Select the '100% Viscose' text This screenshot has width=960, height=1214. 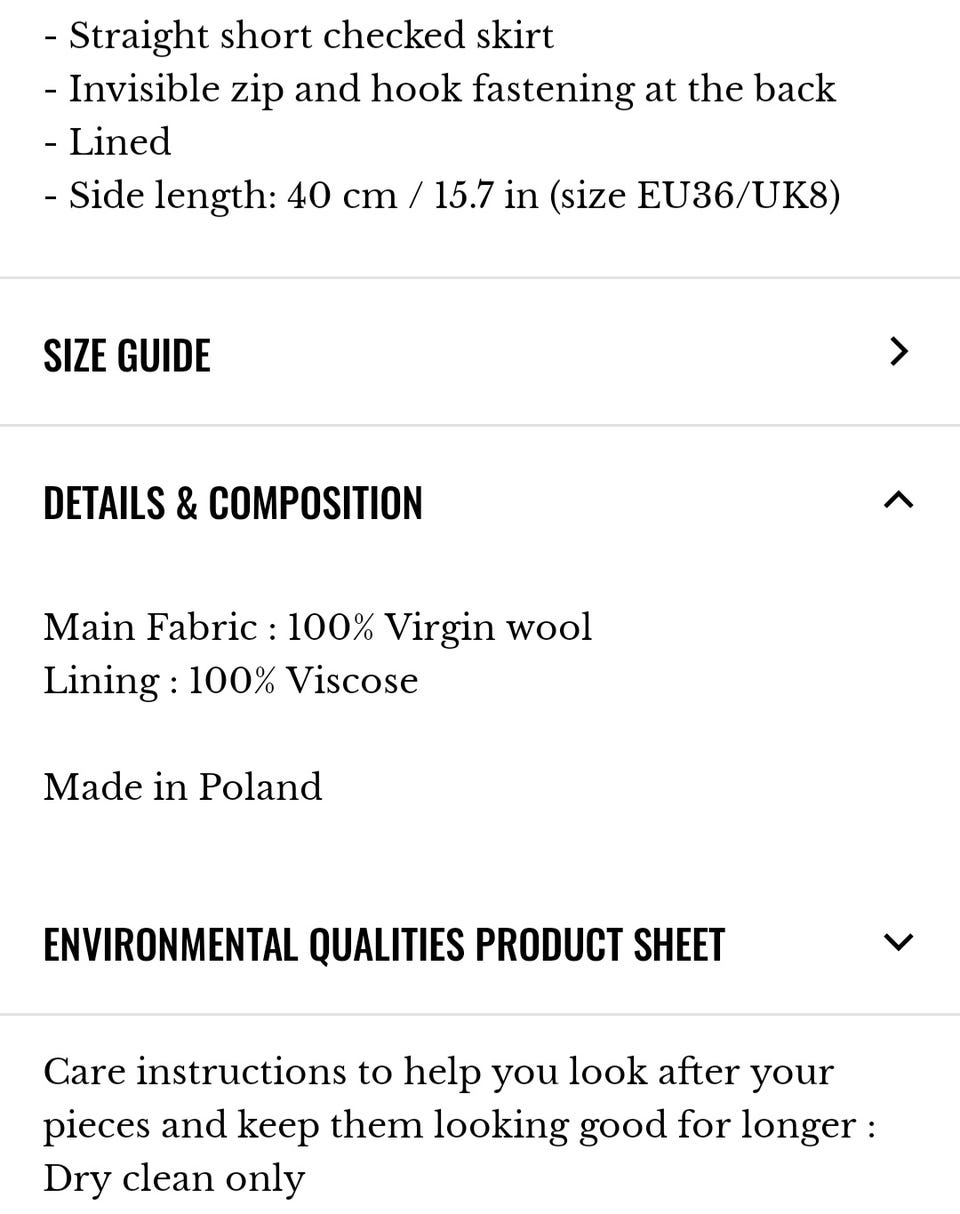point(303,681)
